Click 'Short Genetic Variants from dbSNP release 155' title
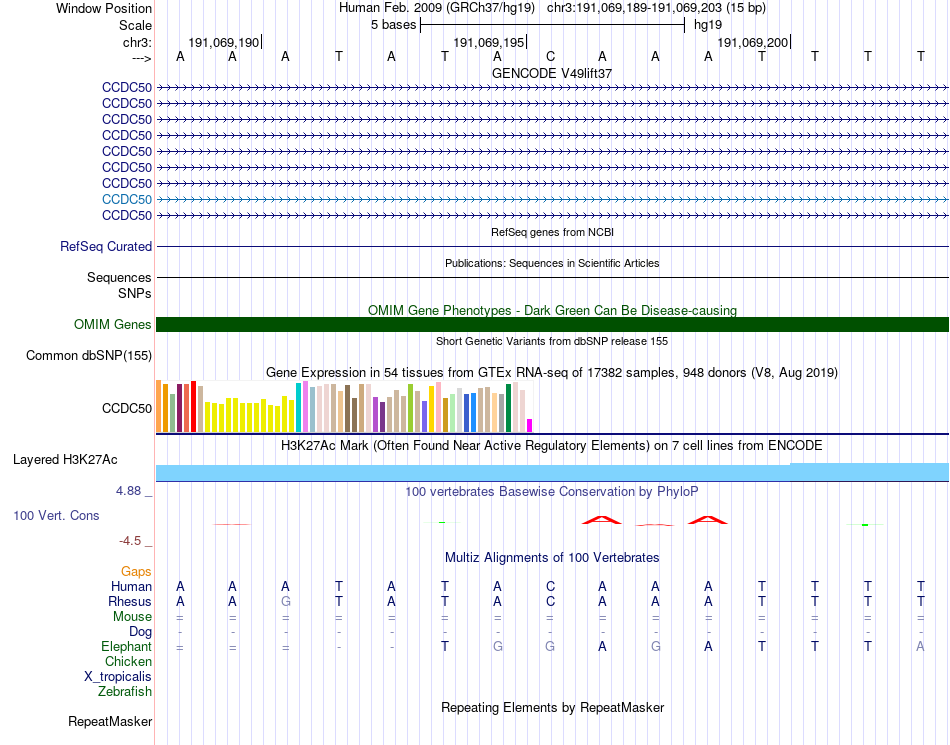 point(552,341)
